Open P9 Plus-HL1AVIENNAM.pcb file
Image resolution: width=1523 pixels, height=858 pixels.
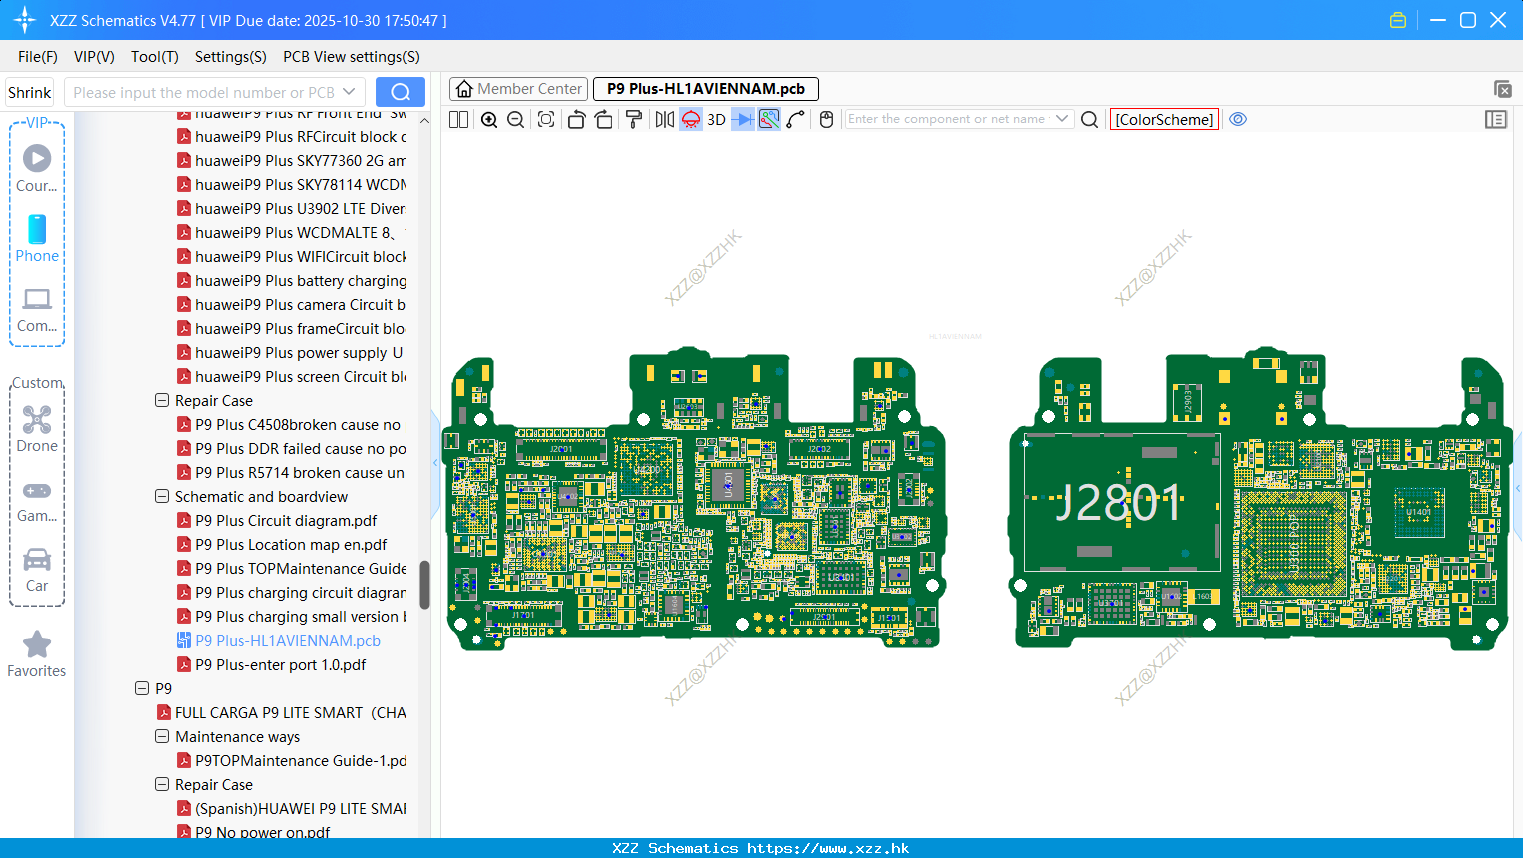pos(288,641)
